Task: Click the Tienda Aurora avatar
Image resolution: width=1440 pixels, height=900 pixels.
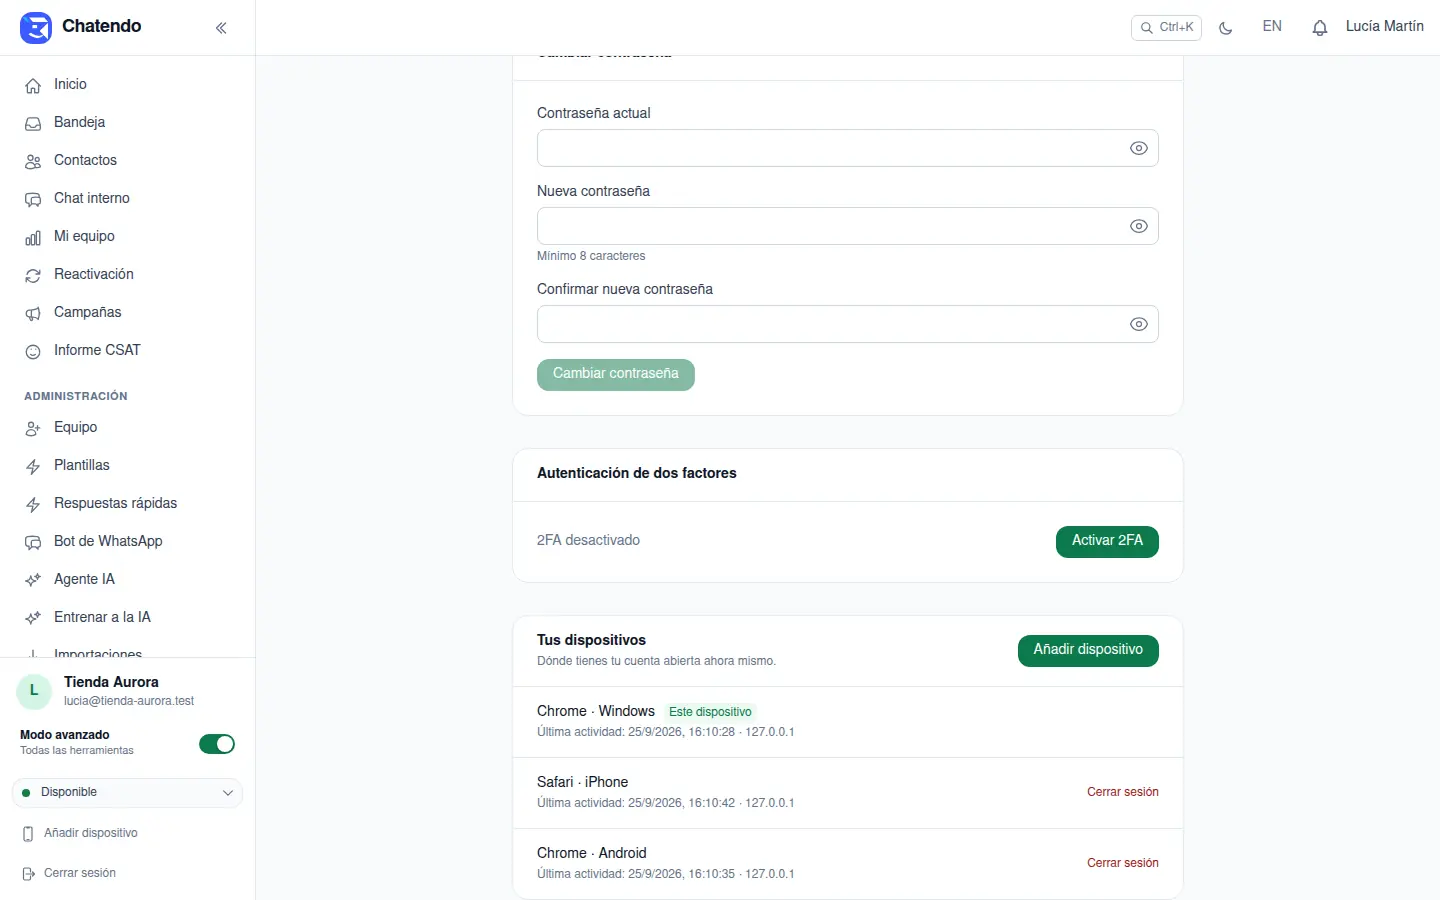Action: pos(34,691)
